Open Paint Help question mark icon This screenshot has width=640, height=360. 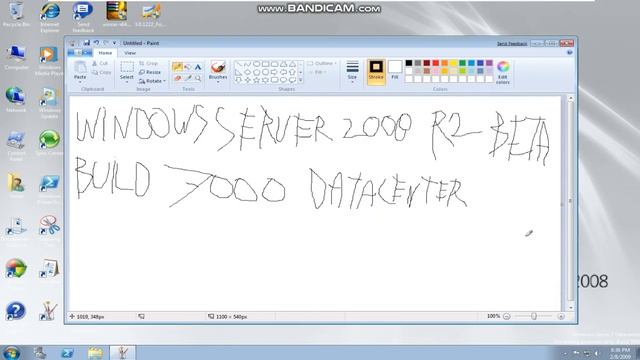click(x=570, y=53)
